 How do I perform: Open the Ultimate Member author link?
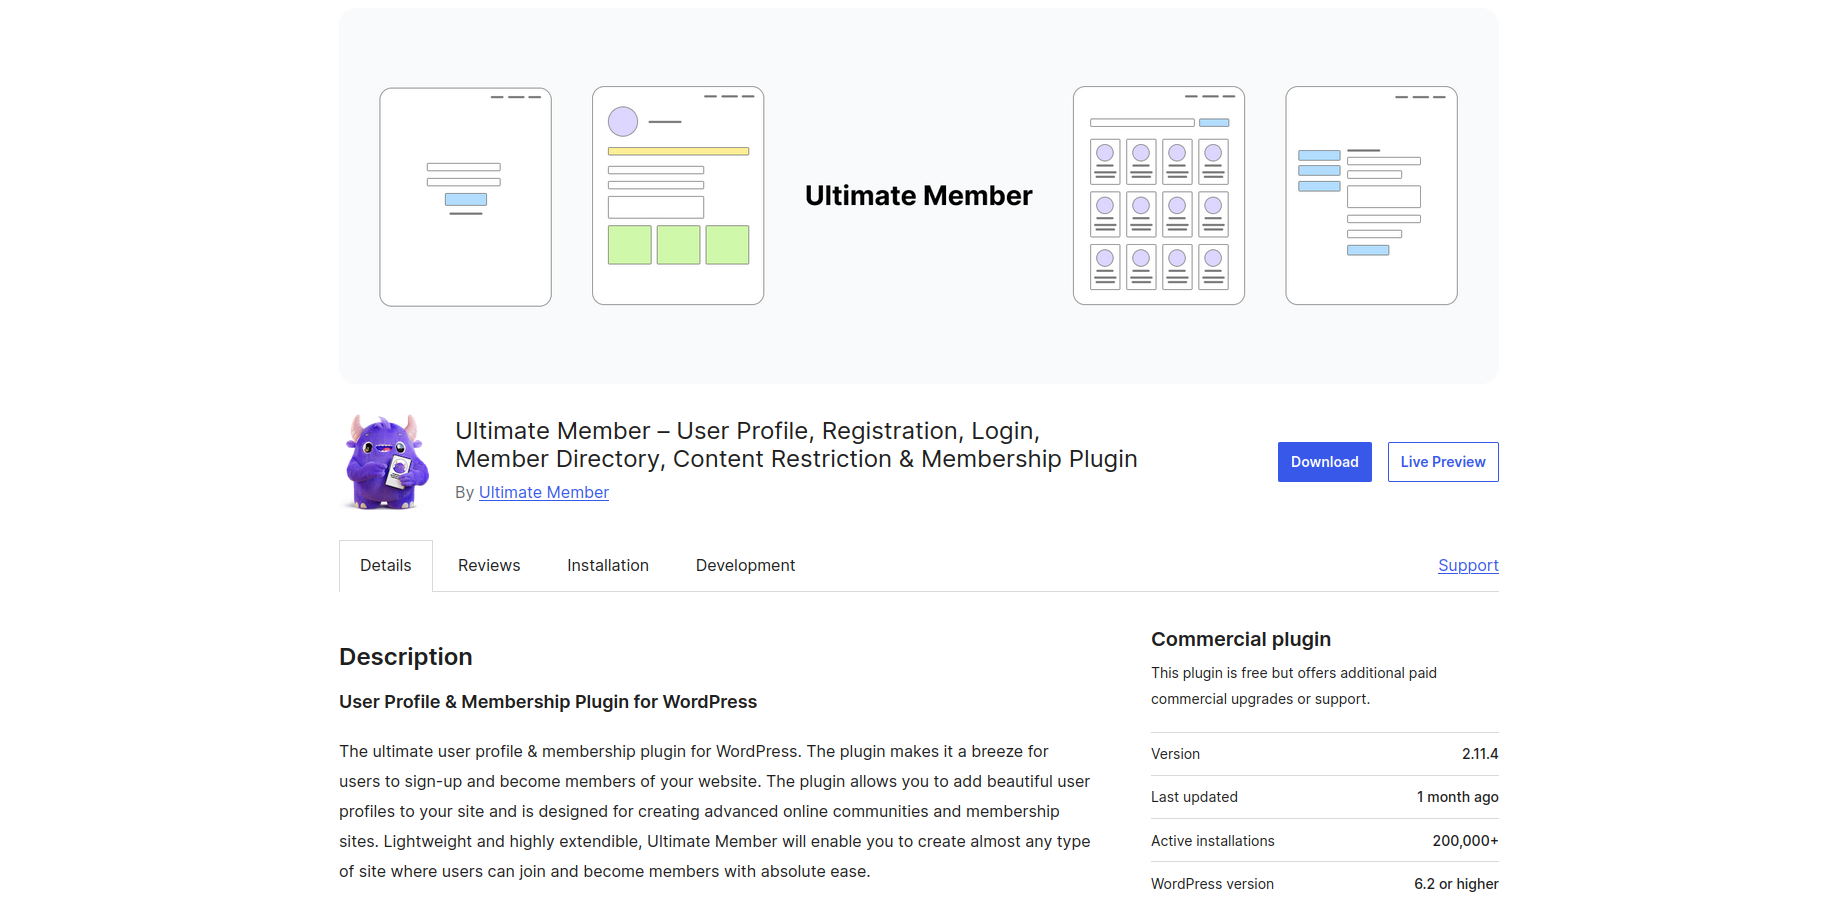tap(543, 492)
